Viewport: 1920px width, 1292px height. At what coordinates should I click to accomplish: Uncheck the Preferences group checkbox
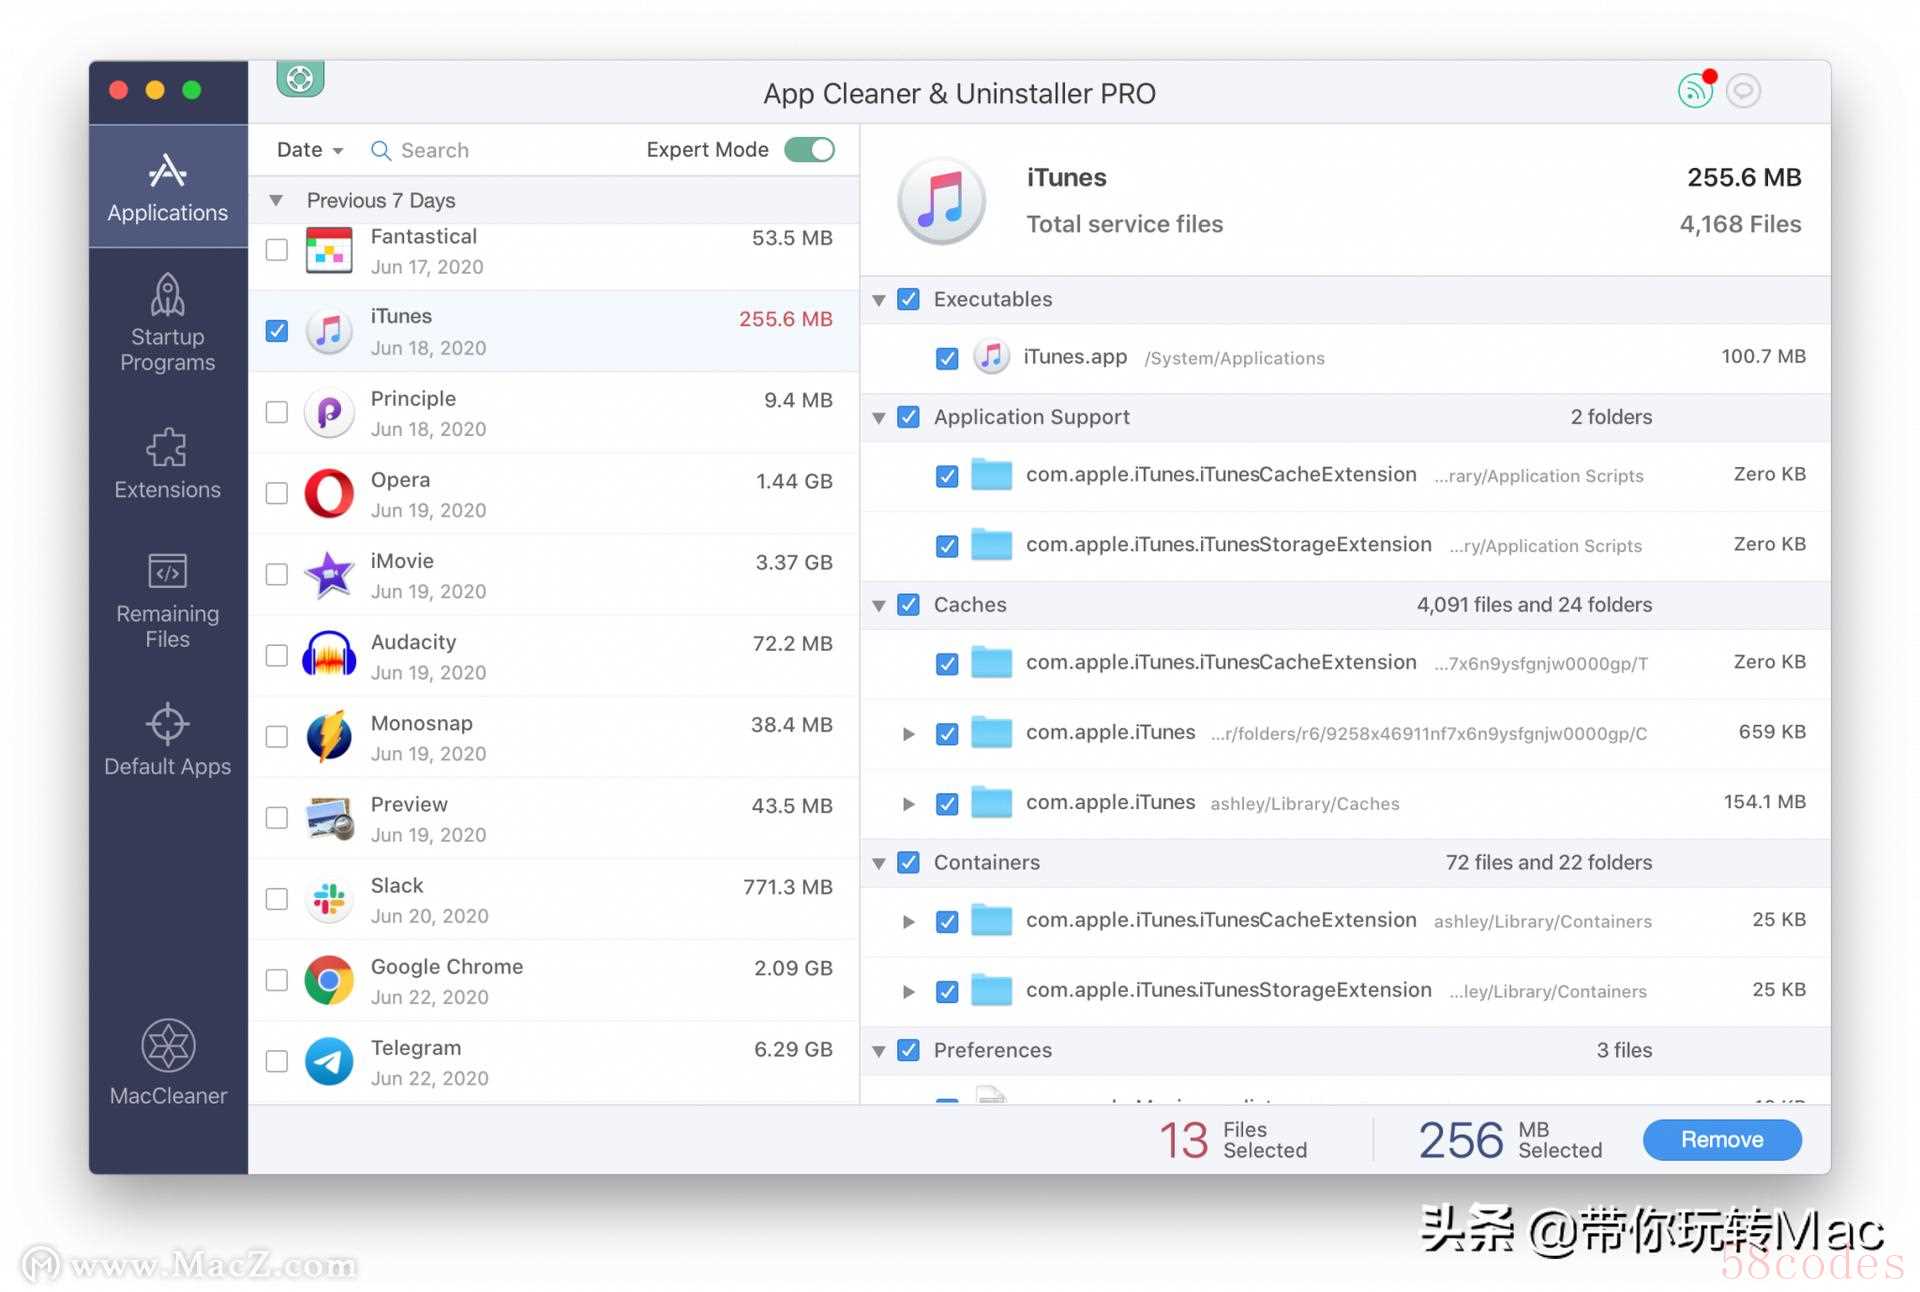[x=908, y=1050]
